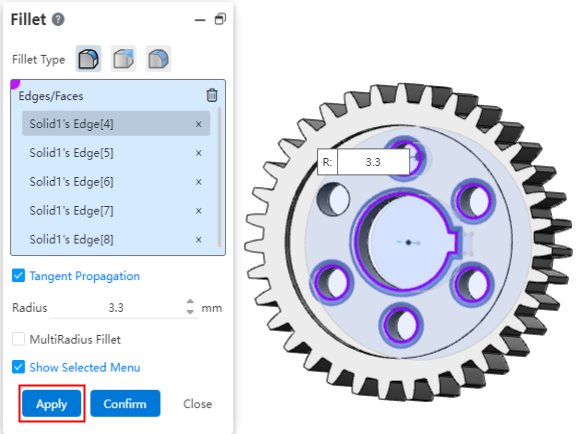This screenshot has width=584, height=434.
Task: Open the Fillet help question mark icon
Action: tap(58, 19)
